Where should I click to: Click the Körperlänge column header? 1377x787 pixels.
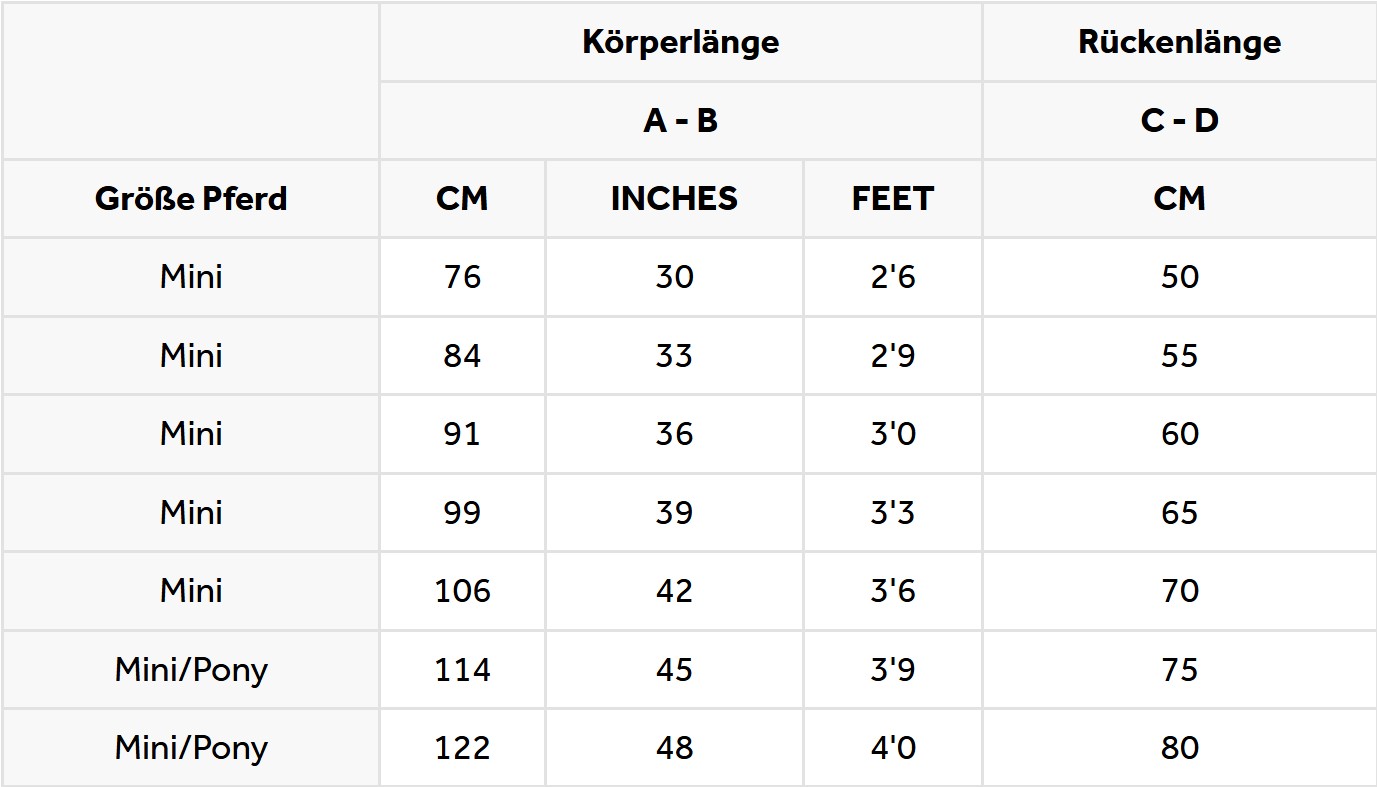680,42
